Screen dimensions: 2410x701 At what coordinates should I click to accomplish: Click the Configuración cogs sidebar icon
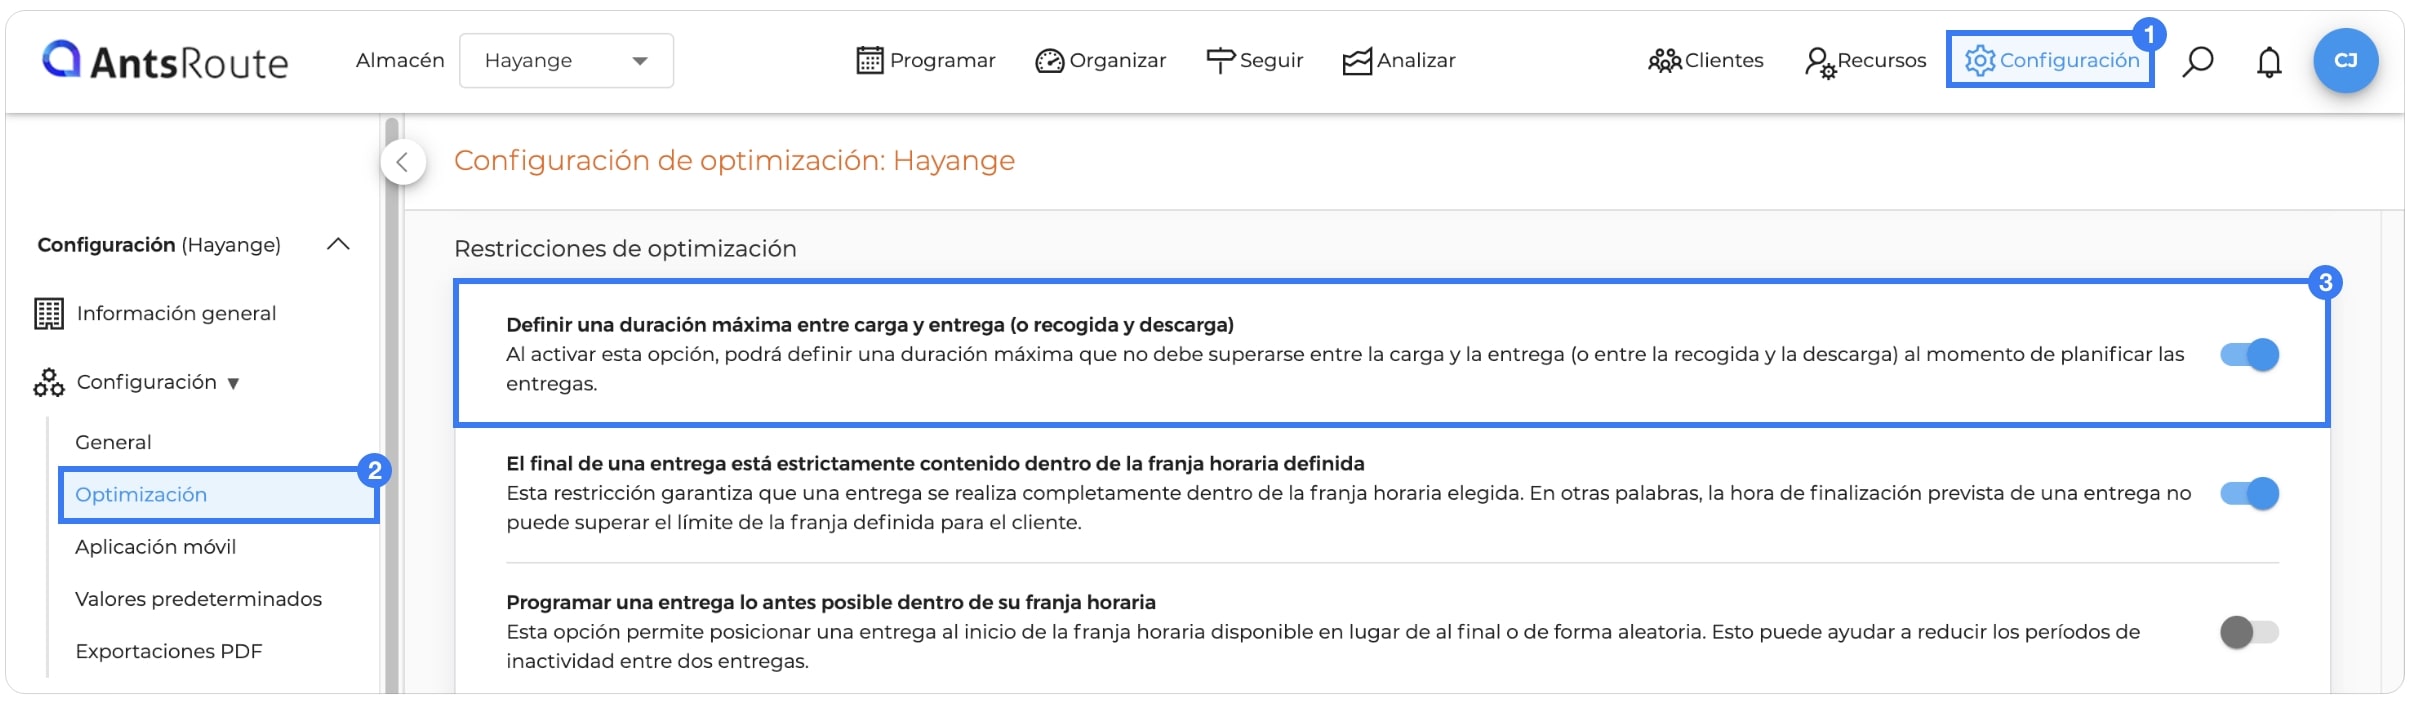[x=49, y=383]
